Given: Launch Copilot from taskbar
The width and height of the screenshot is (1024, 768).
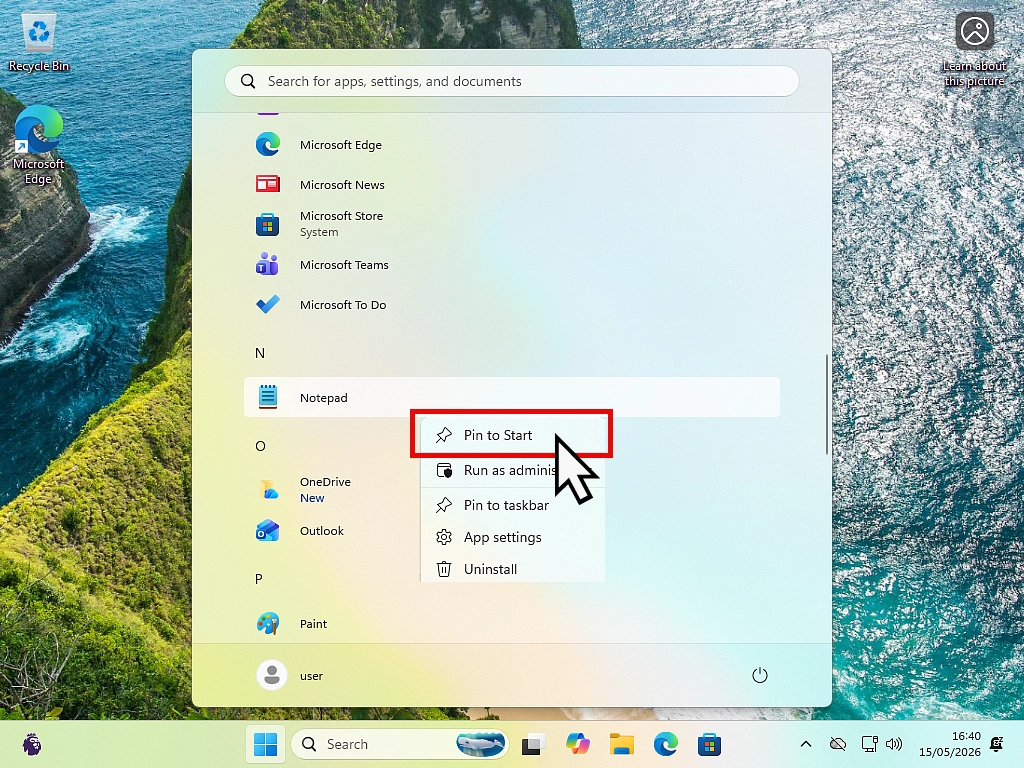Looking at the screenshot, I should pyautogui.click(x=577, y=744).
